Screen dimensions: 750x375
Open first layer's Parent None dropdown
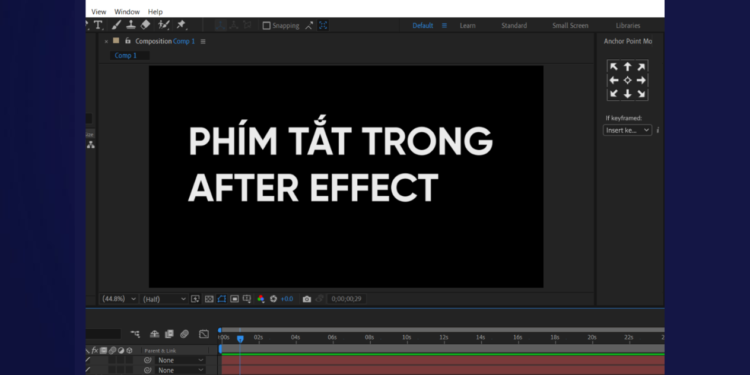[x=180, y=360]
